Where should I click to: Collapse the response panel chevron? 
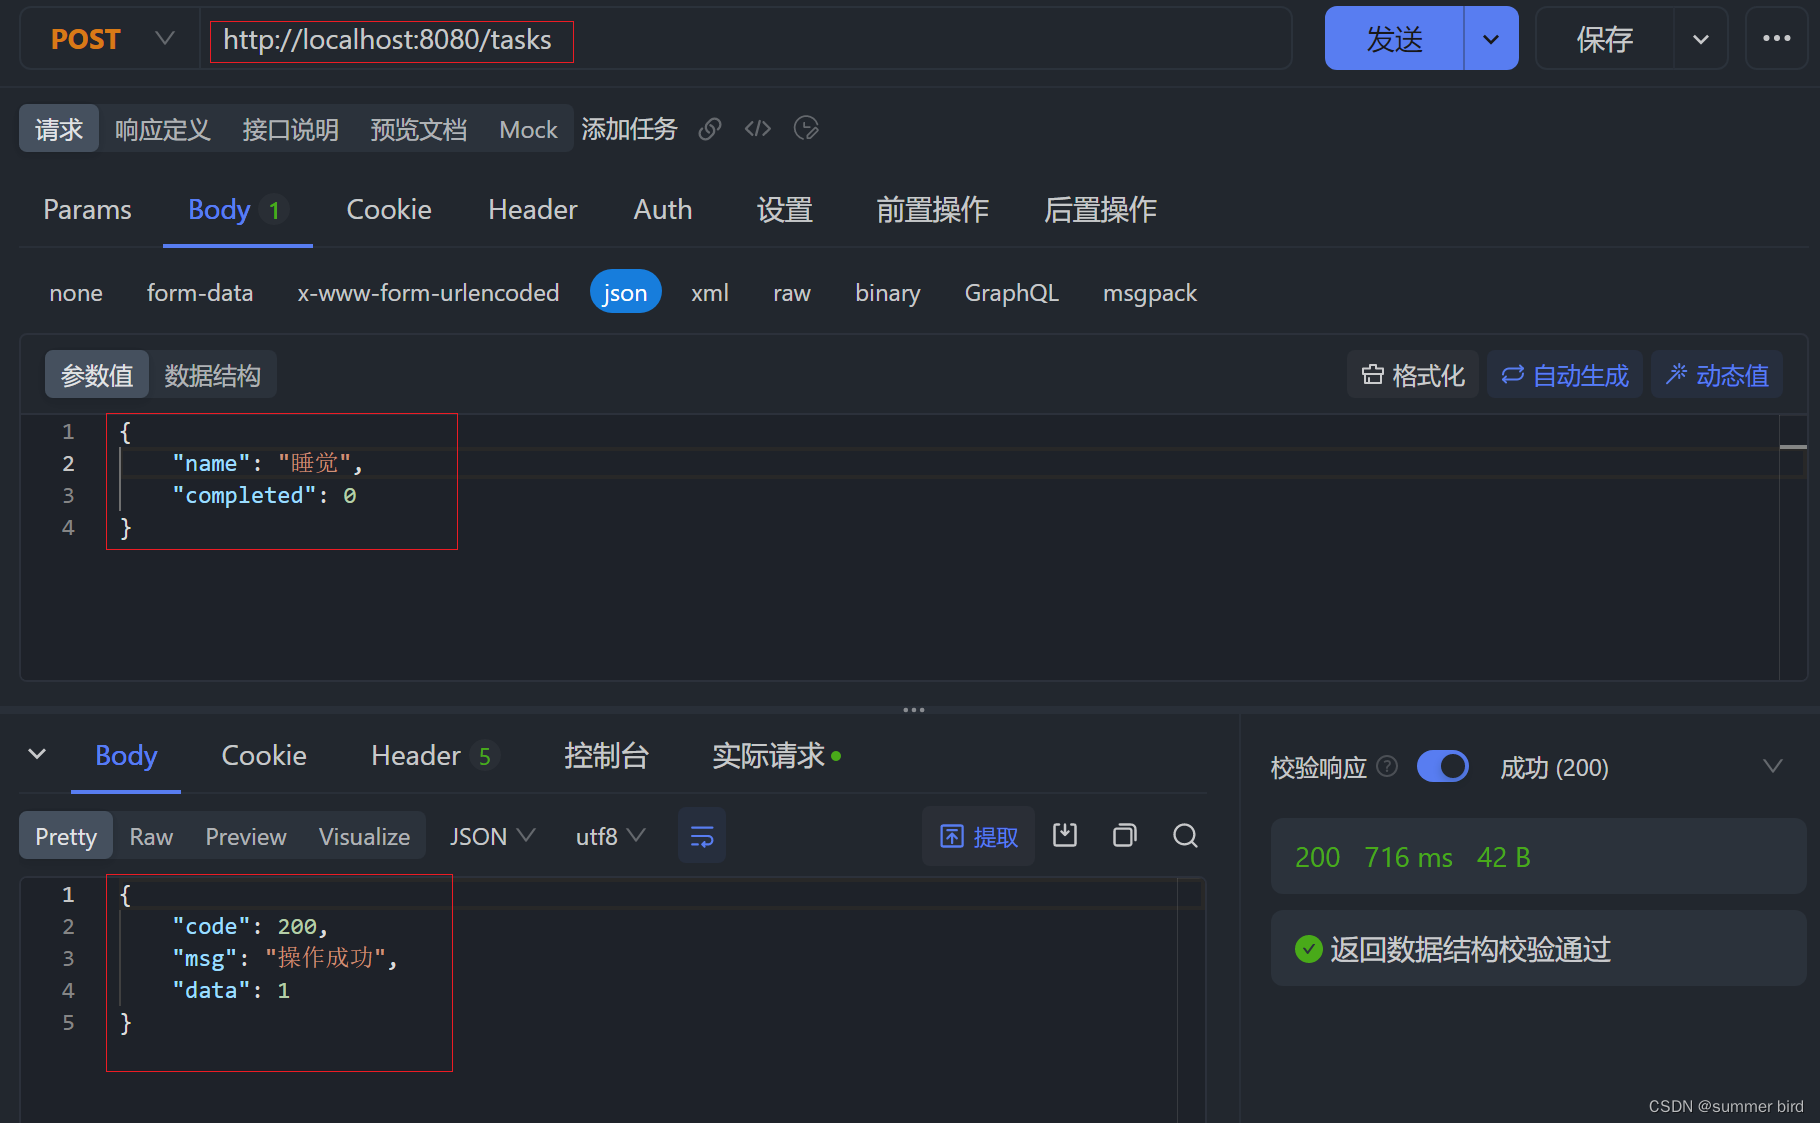coord(37,754)
